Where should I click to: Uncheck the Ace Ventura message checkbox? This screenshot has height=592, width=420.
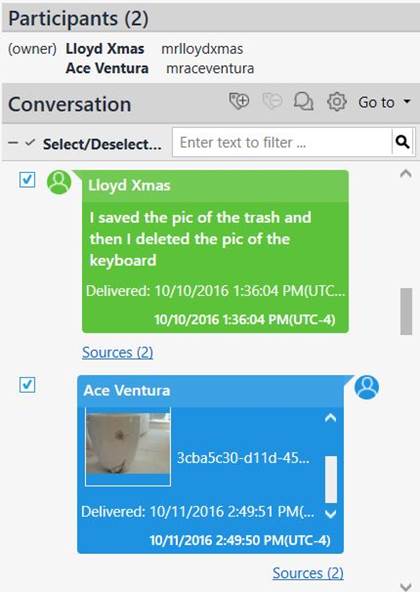(27, 385)
